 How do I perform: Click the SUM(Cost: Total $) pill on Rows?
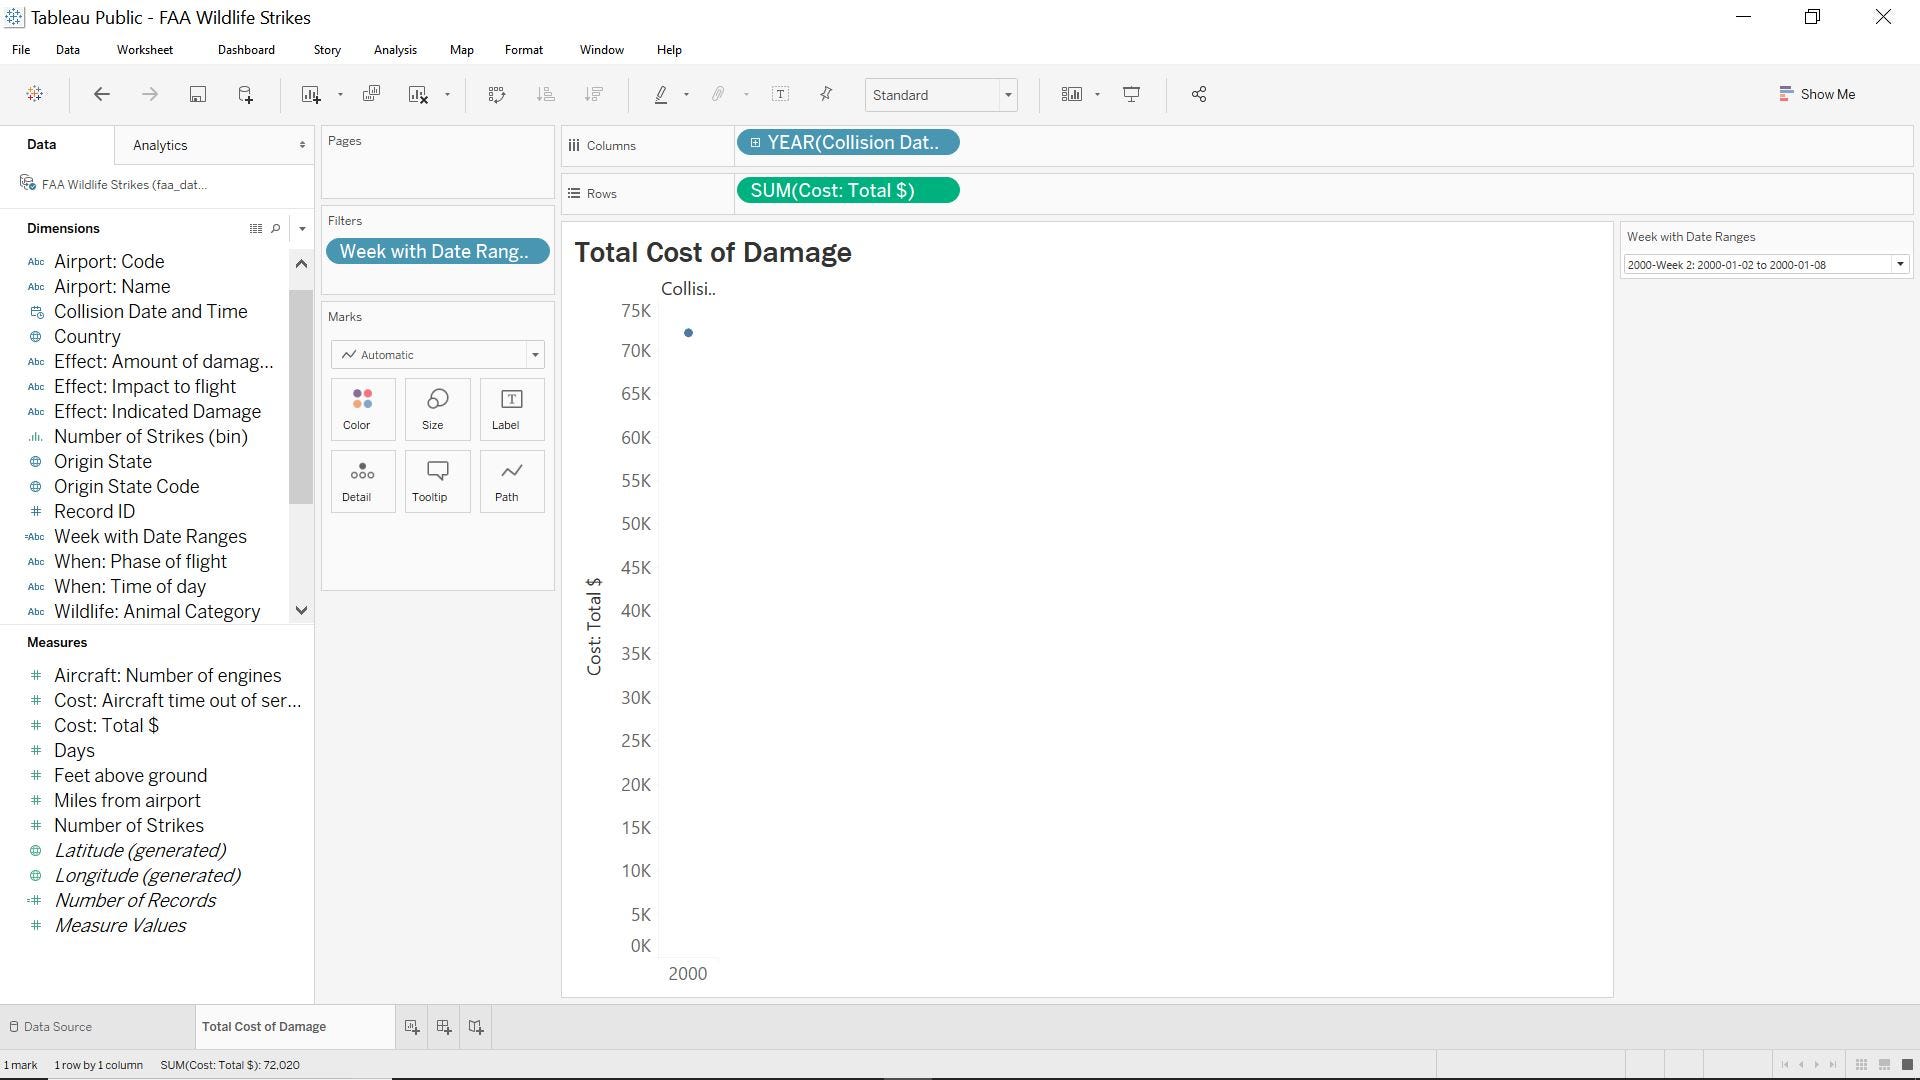[x=848, y=191]
